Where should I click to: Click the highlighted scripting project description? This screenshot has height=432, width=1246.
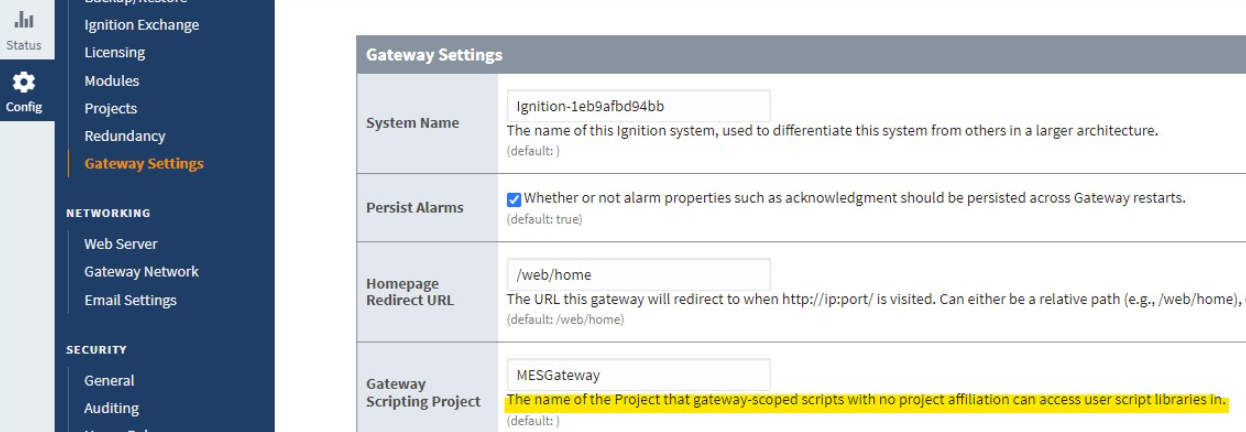tap(866, 401)
